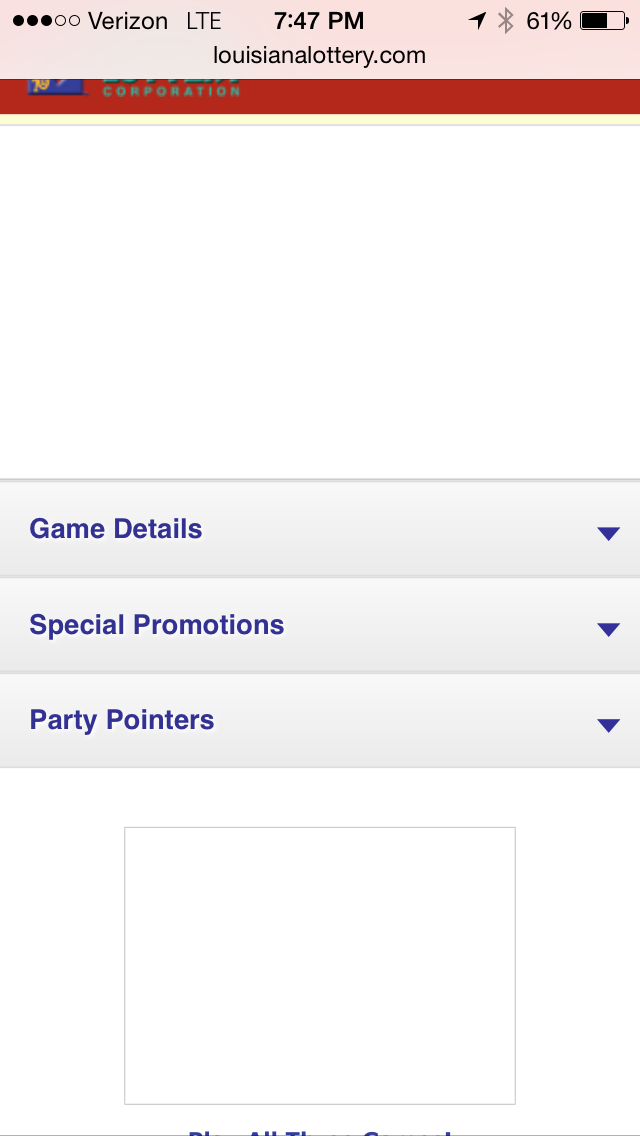The height and width of the screenshot is (1136, 640).
Task: Tap the location services arrow icon
Action: pyautogui.click(x=477, y=20)
